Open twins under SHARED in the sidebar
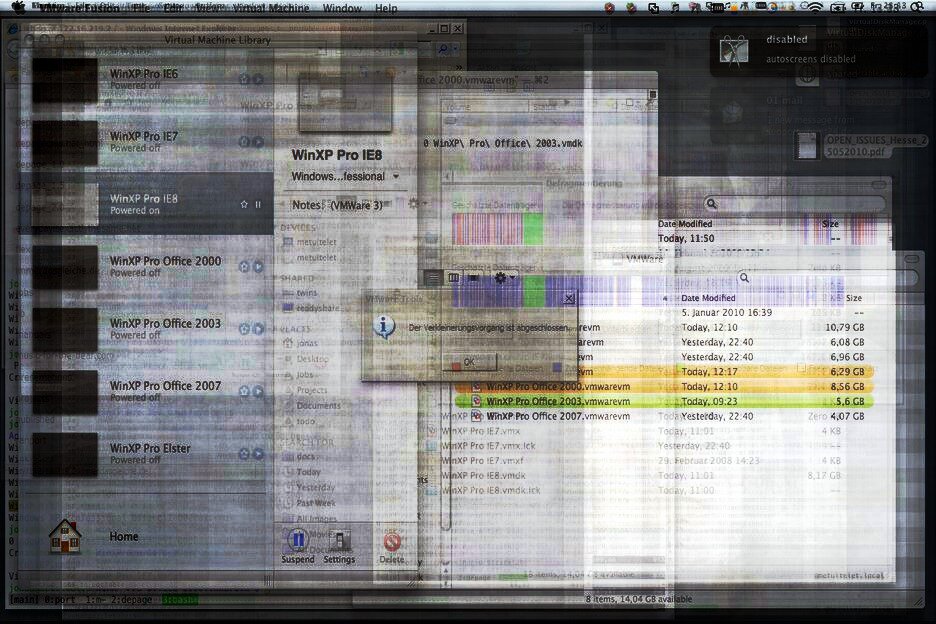This screenshot has width=936, height=624. tap(300, 293)
